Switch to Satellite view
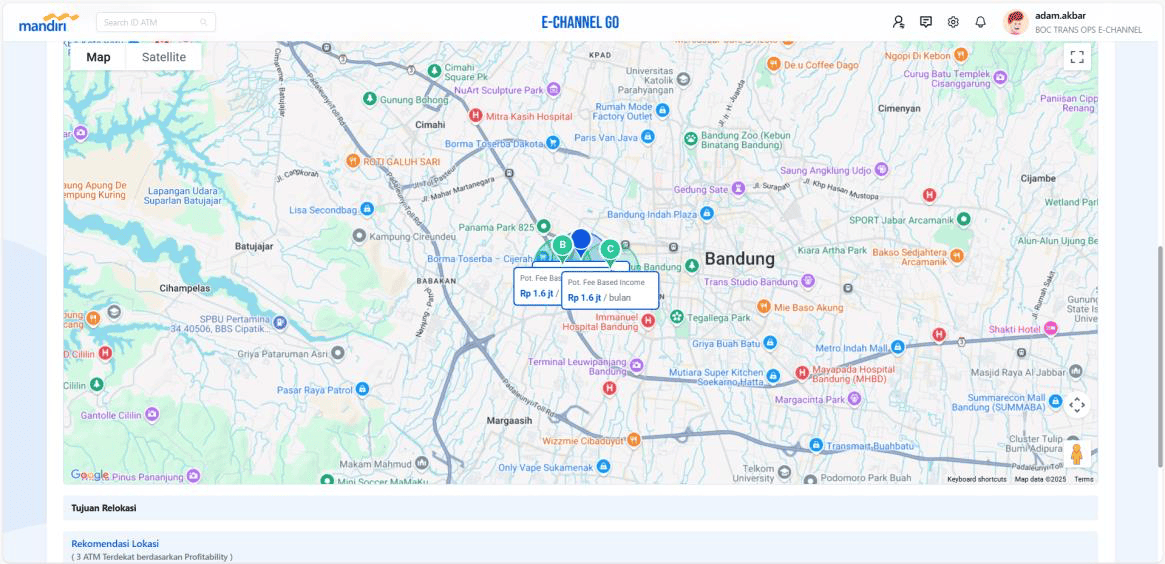Image resolution: width=1165 pixels, height=564 pixels. tap(164, 57)
